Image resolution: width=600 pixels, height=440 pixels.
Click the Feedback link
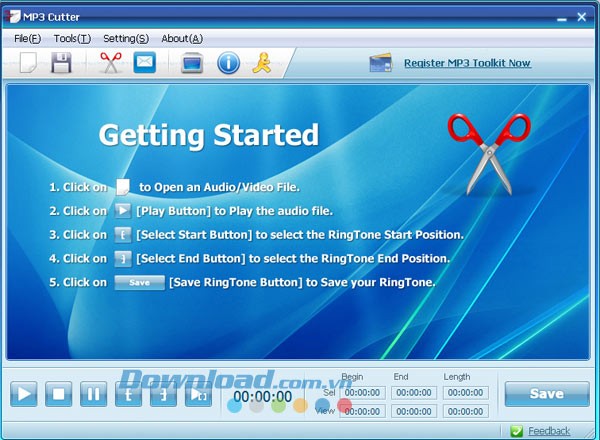549,431
